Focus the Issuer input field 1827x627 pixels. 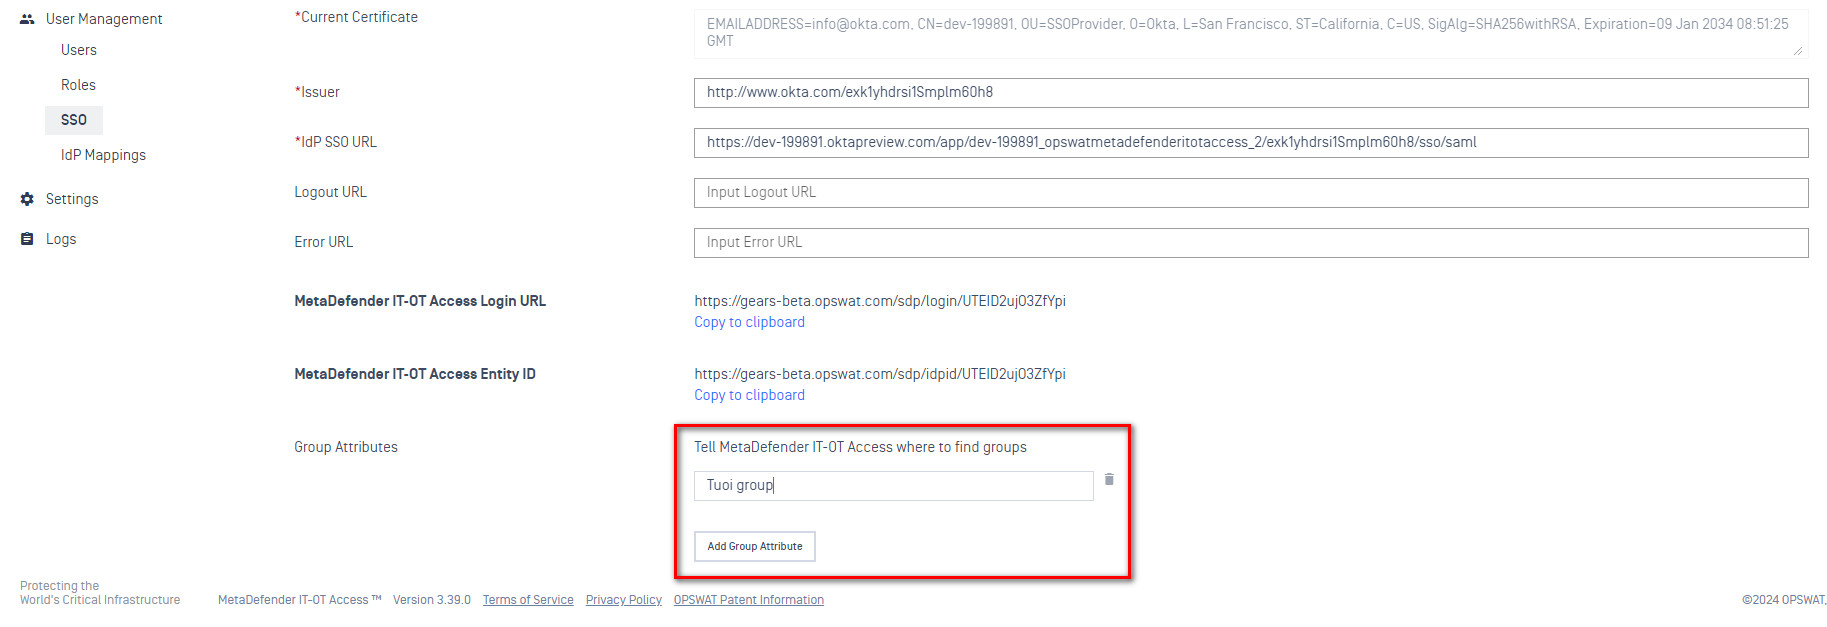(x=1250, y=93)
